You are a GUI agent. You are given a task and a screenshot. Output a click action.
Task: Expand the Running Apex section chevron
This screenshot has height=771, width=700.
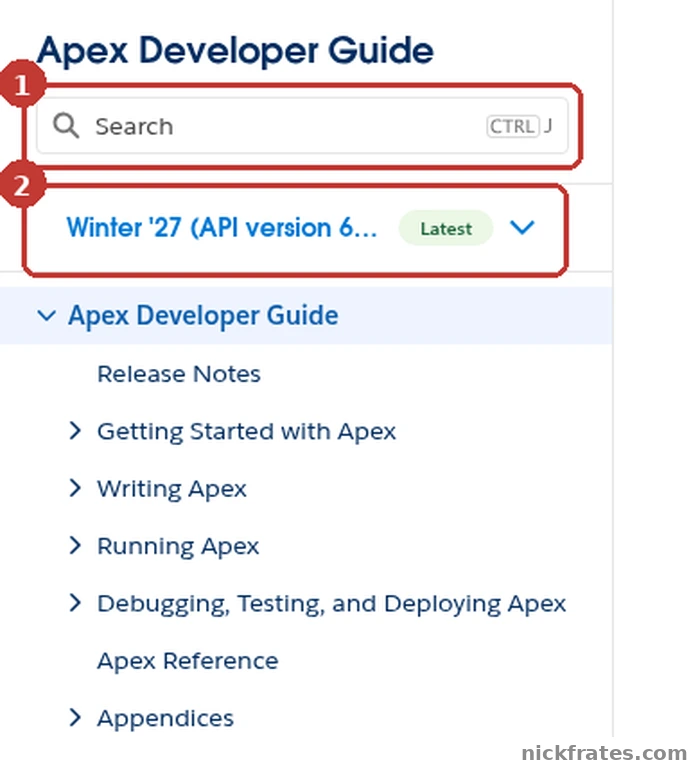click(75, 545)
